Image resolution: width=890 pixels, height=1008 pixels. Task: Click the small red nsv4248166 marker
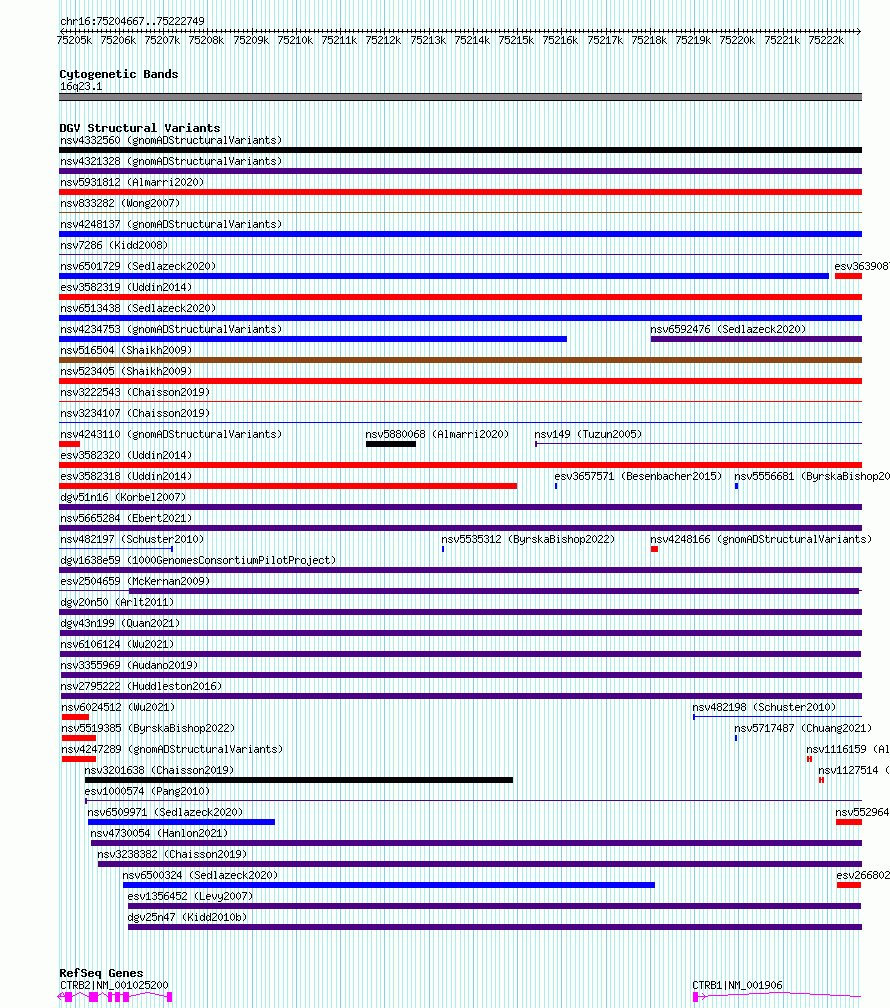click(x=654, y=549)
